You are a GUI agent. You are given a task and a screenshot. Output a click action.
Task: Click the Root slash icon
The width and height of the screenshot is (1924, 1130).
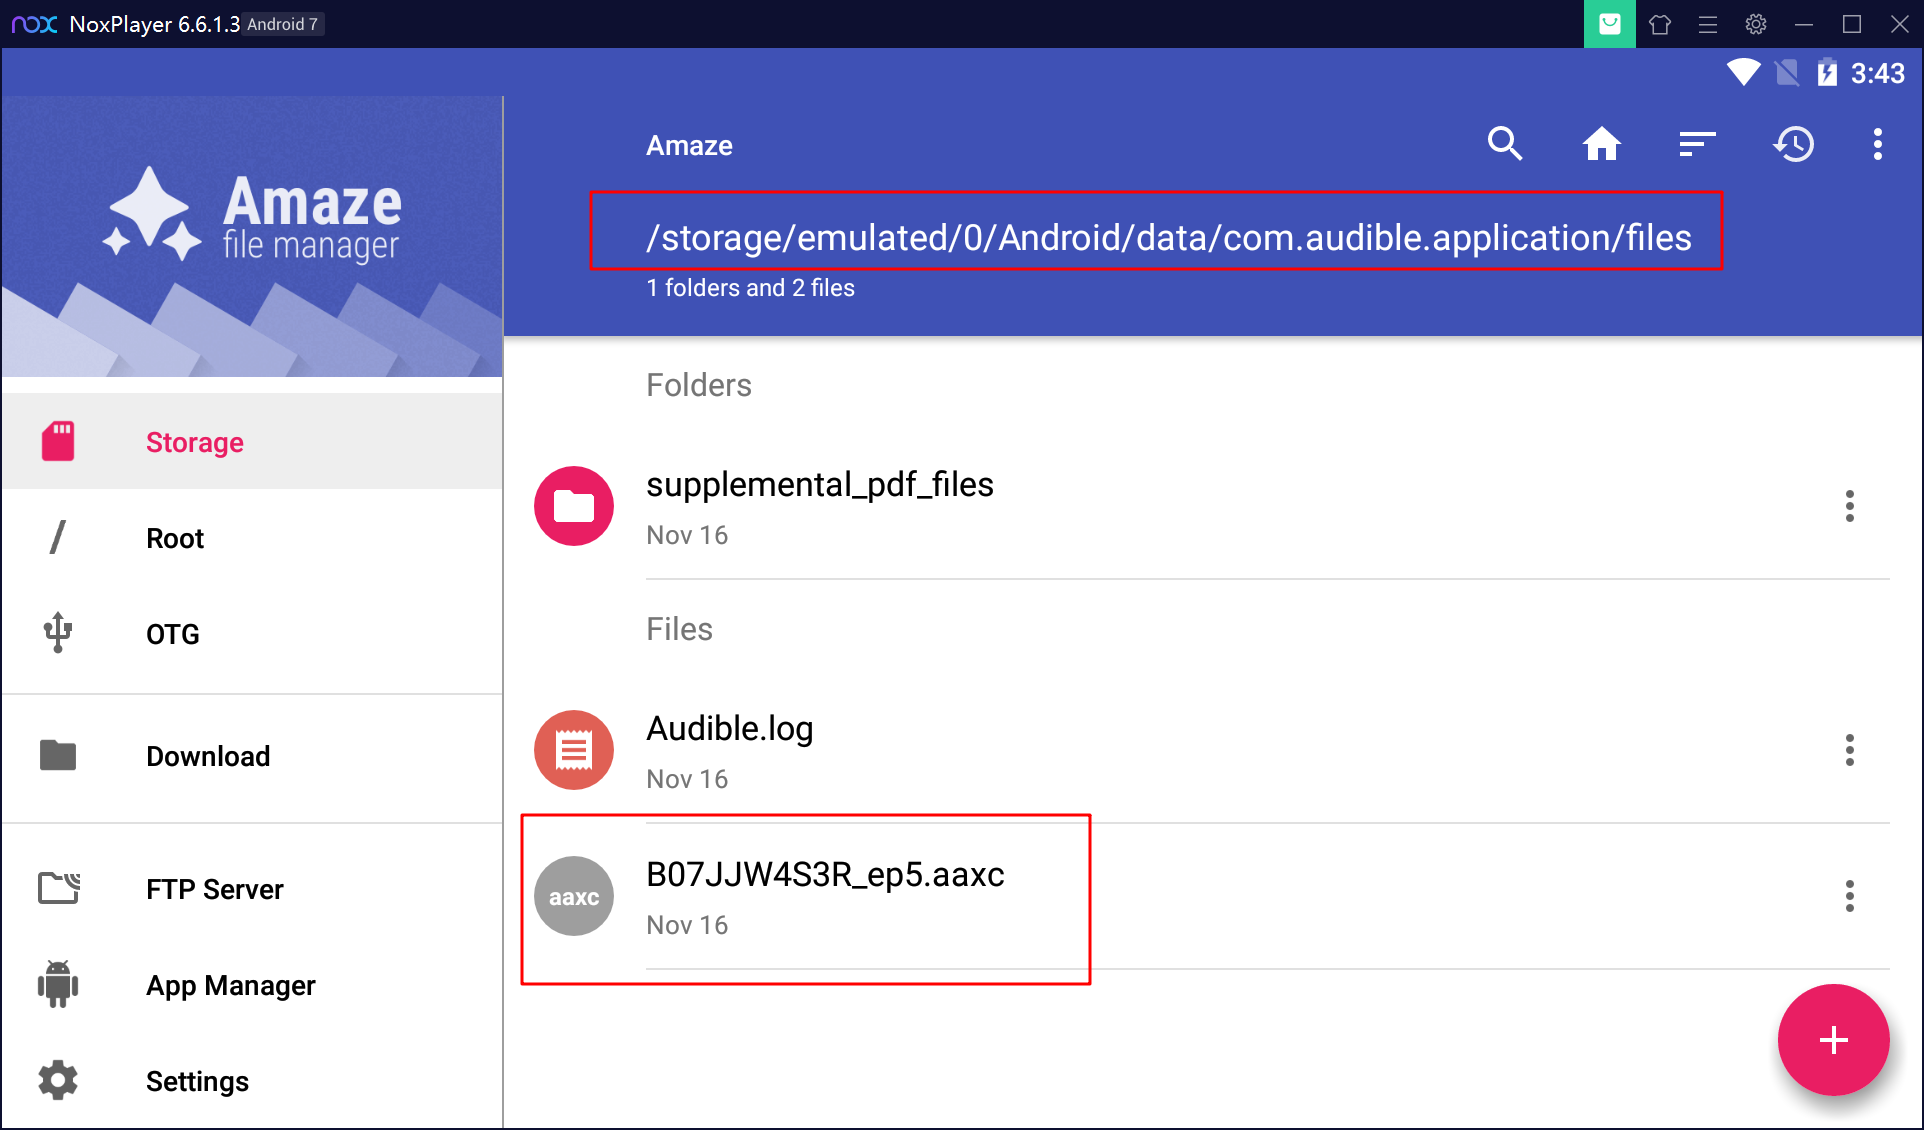tap(58, 537)
